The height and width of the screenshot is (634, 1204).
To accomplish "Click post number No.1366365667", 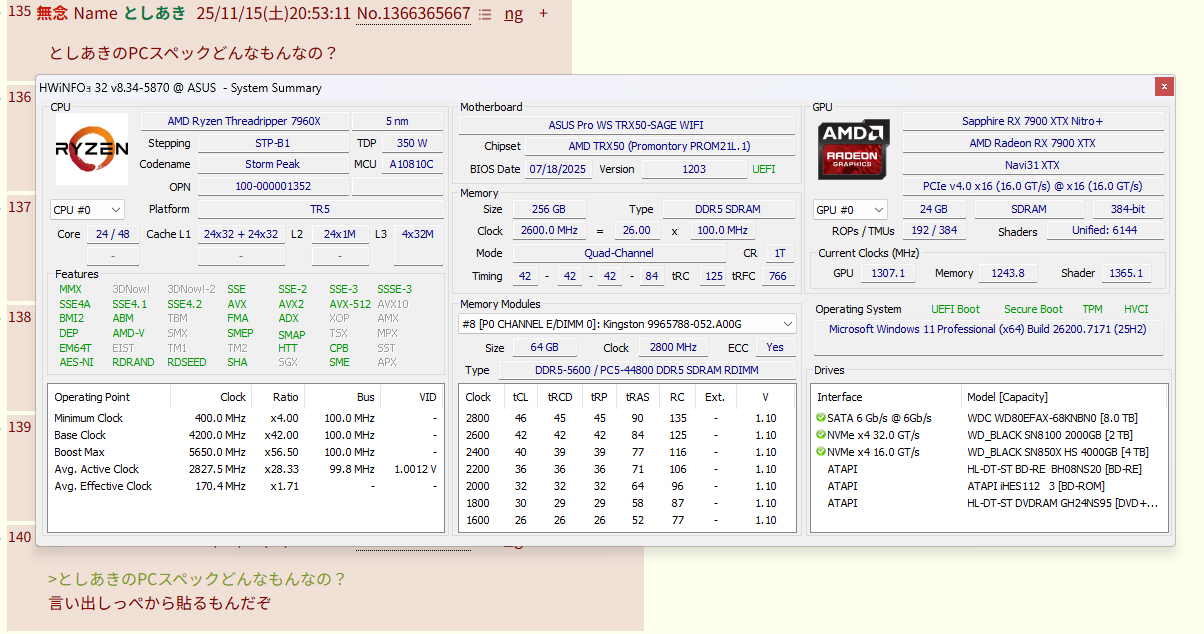I will coord(413,14).
